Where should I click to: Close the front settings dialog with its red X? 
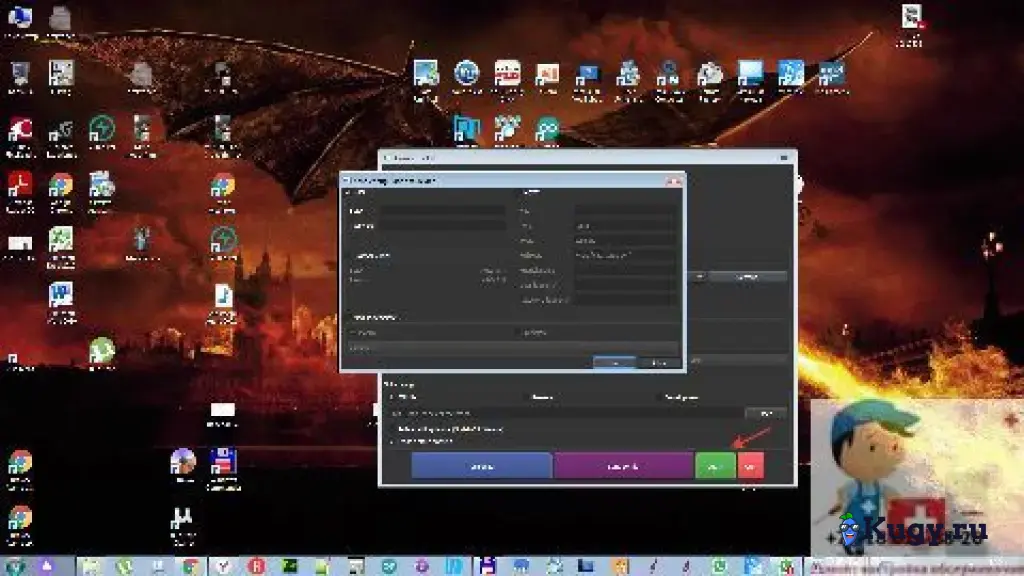click(x=675, y=181)
